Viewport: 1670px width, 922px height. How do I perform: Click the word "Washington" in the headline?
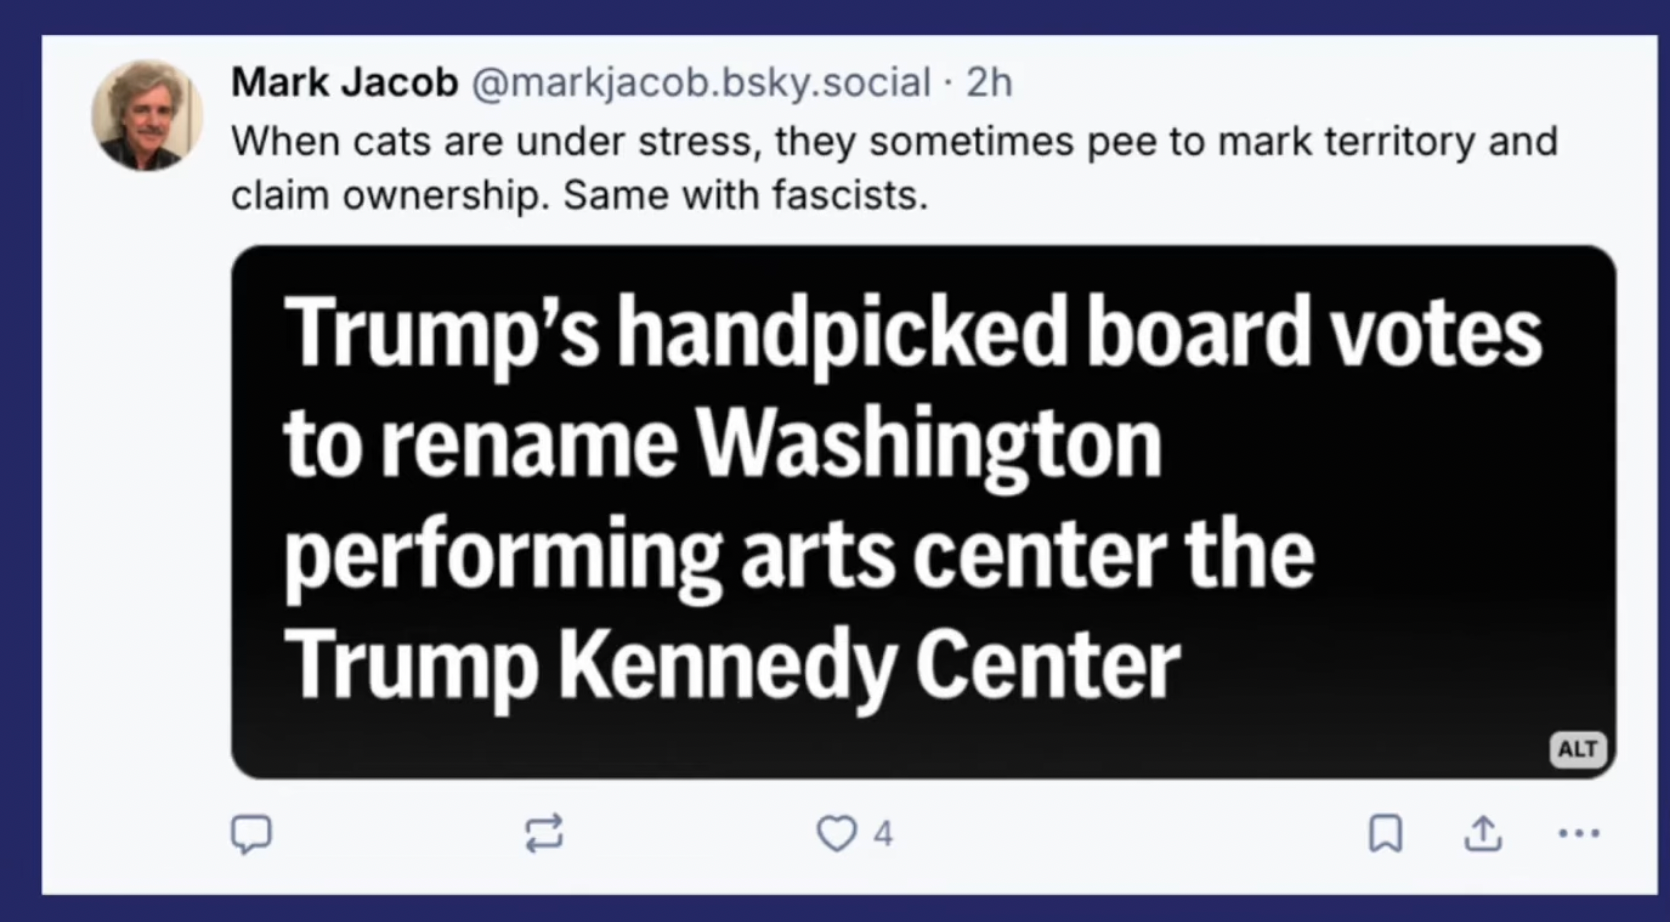pos(929,442)
